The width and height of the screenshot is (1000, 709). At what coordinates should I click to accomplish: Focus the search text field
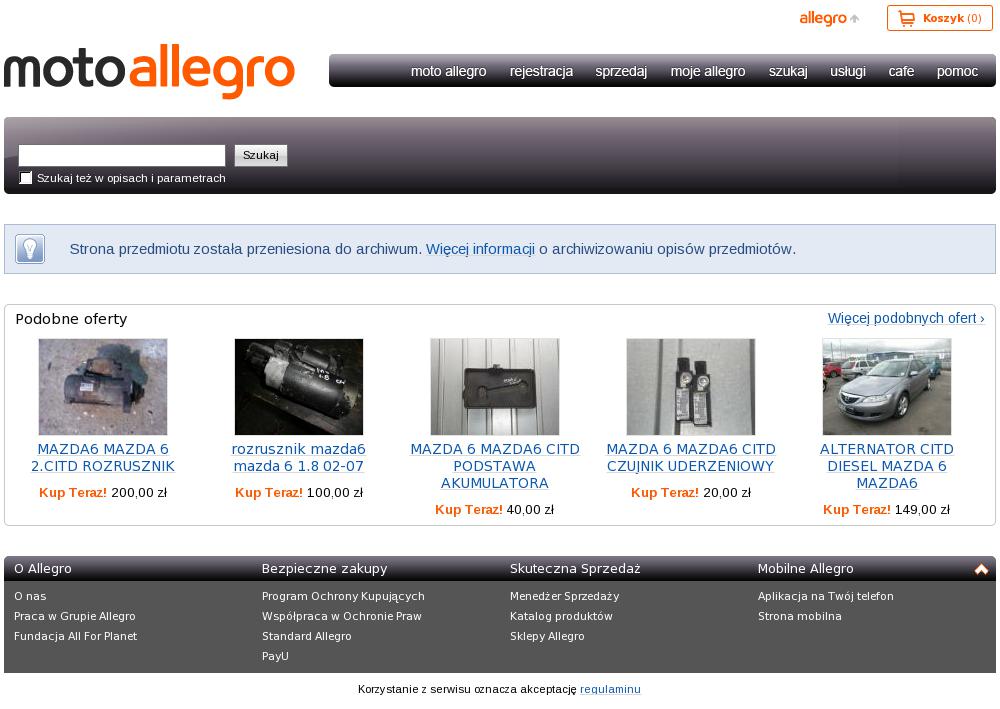[x=122, y=156]
